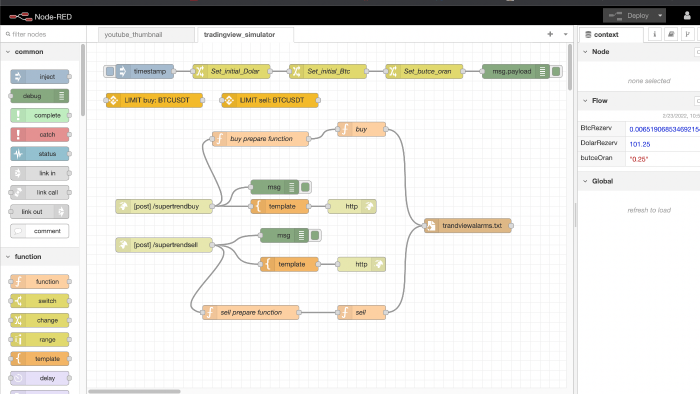Viewport: 700px width, 394px height.
Task: Collapse the Flow context section
Action: tap(585, 101)
